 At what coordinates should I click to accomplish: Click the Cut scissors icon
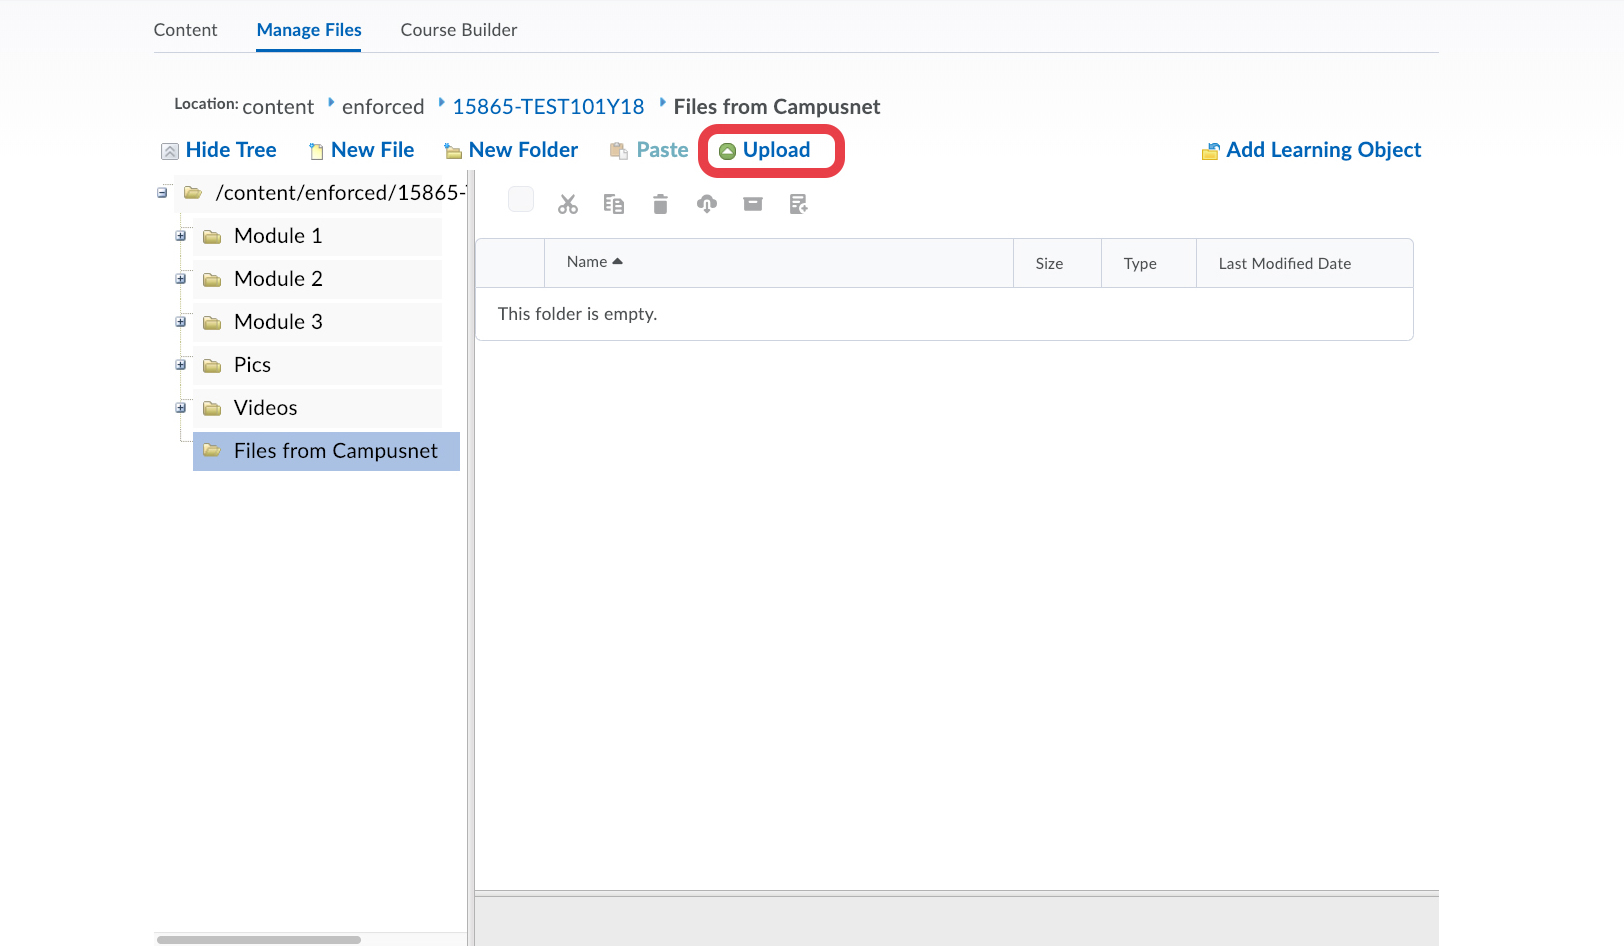[568, 204]
